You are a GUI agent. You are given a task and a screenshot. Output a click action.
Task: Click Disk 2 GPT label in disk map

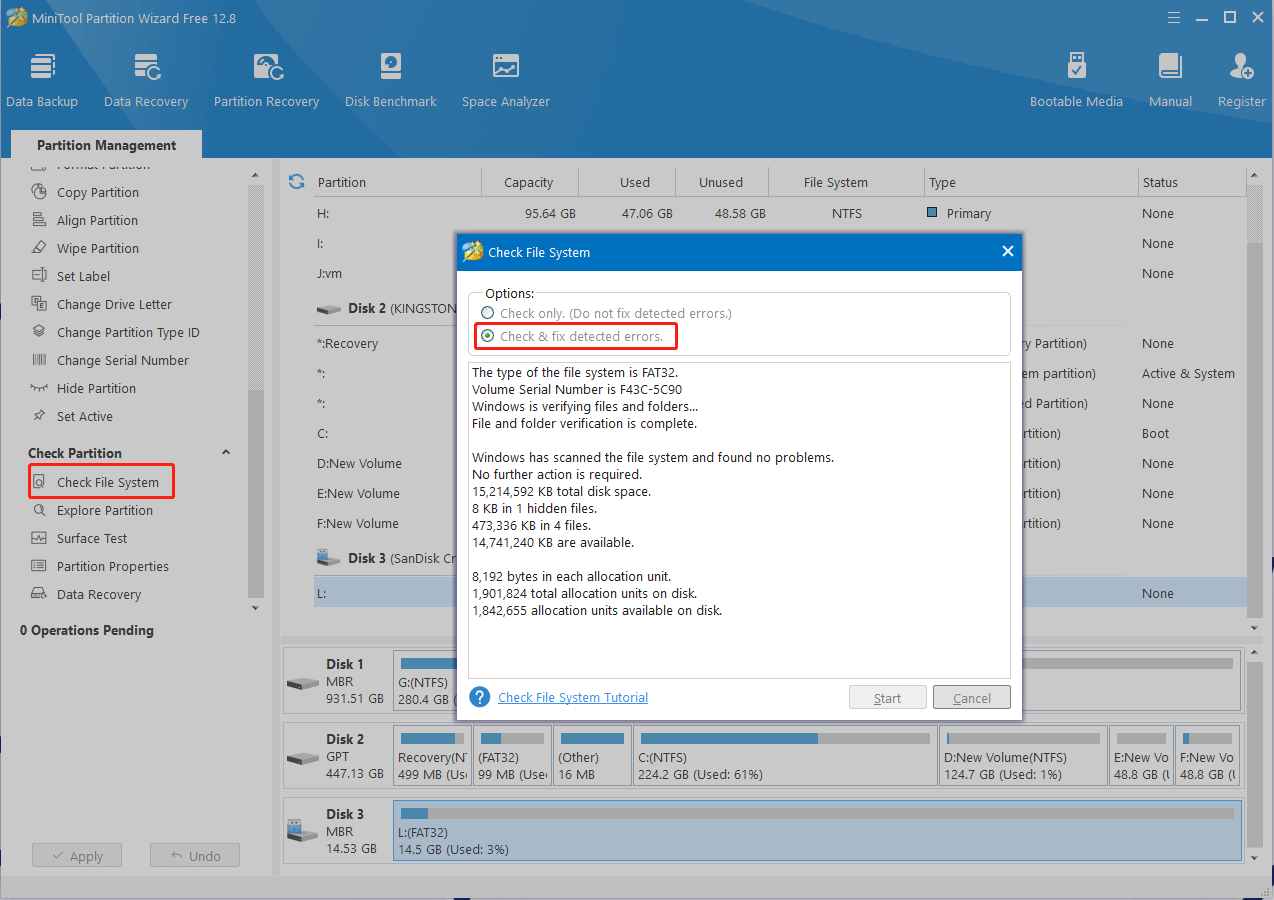pyautogui.click(x=338, y=756)
